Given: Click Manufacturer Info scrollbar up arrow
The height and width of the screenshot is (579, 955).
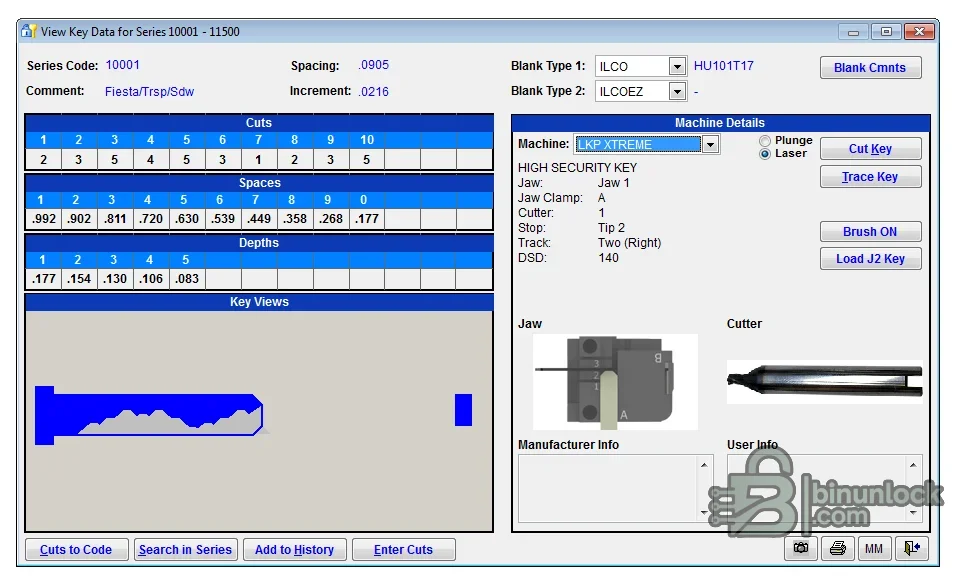Looking at the screenshot, I should coord(704,465).
